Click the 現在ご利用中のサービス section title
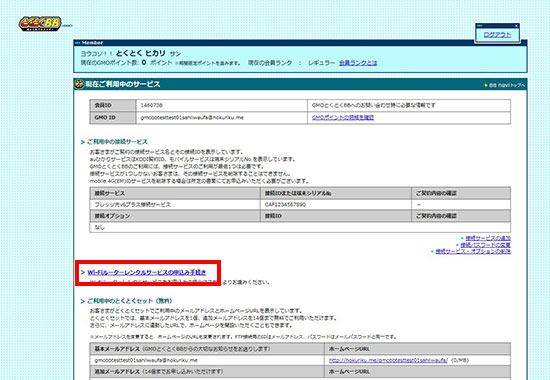Screen dimensions: 550x380 (123, 84)
